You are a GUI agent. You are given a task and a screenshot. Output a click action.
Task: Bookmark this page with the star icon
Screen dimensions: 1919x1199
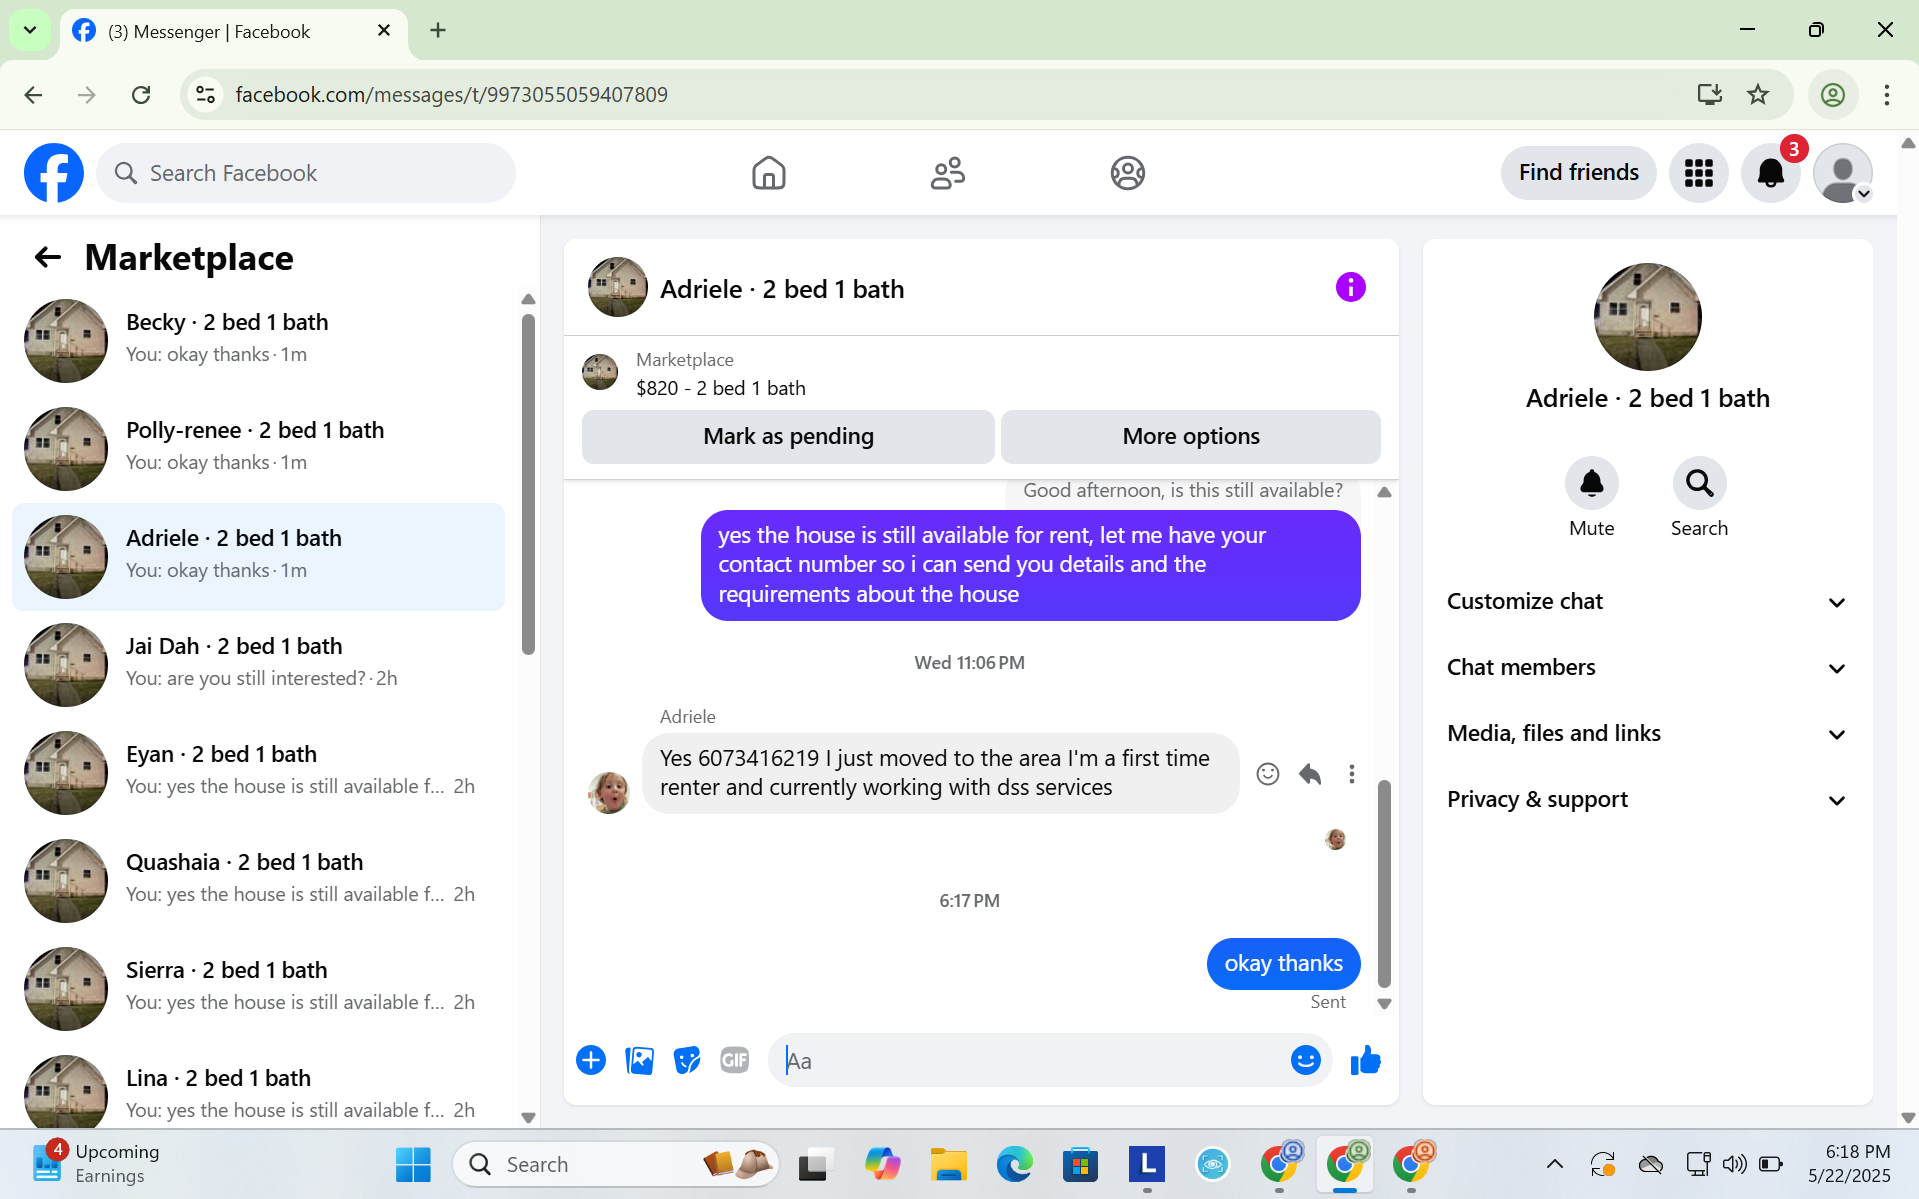tap(1758, 95)
